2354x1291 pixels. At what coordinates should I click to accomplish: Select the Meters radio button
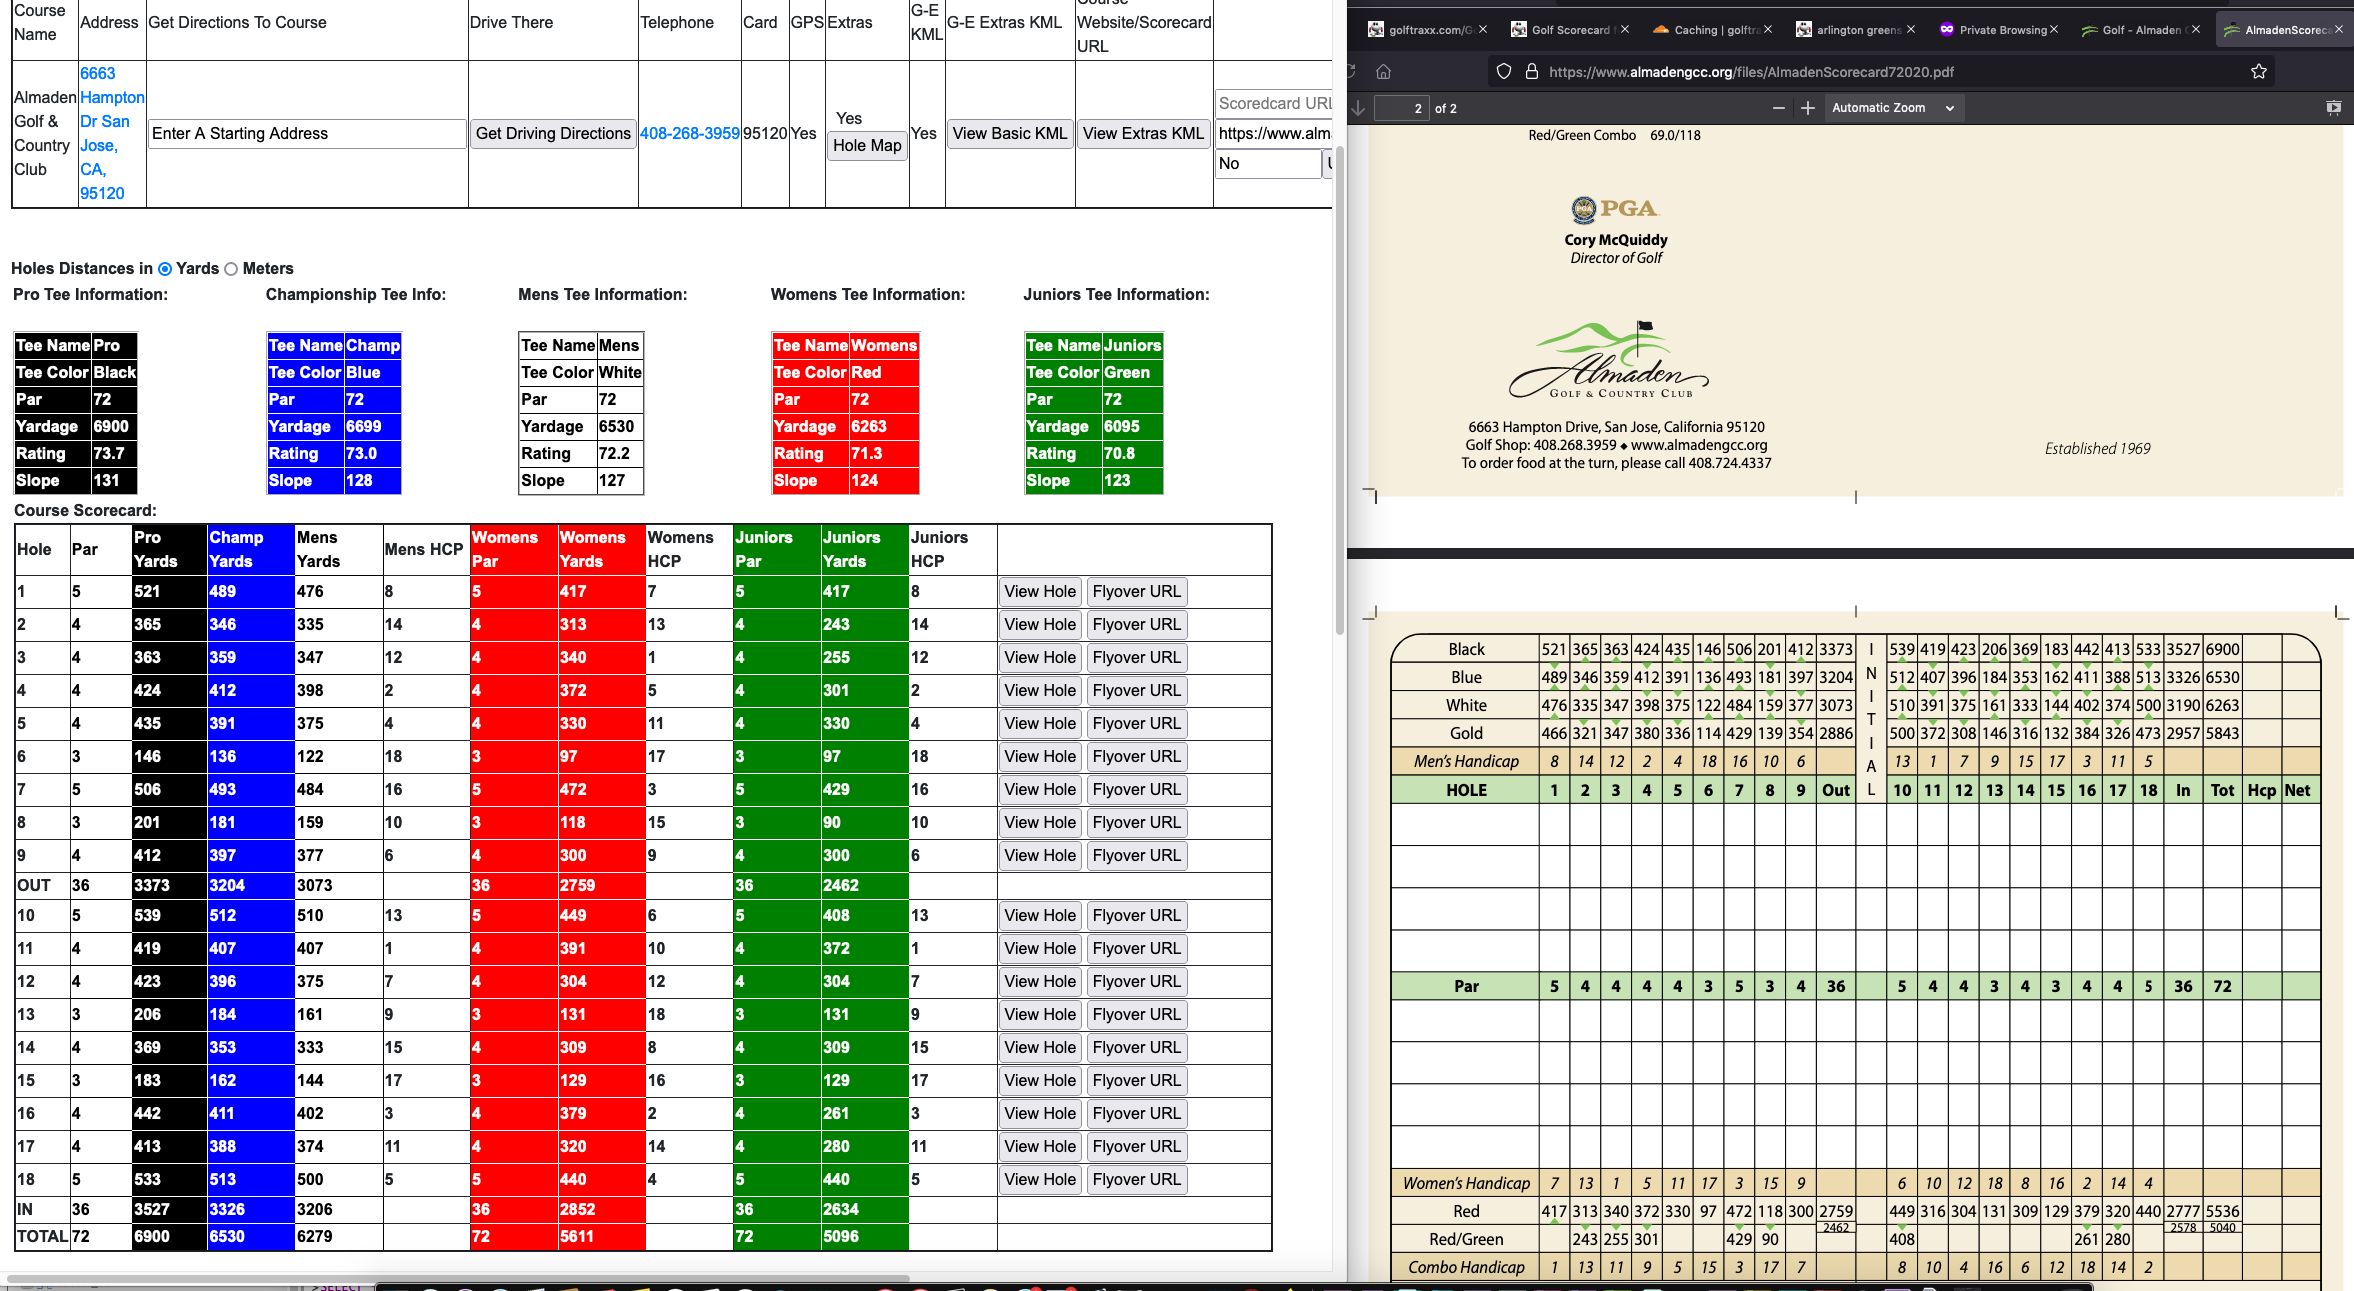point(231,269)
